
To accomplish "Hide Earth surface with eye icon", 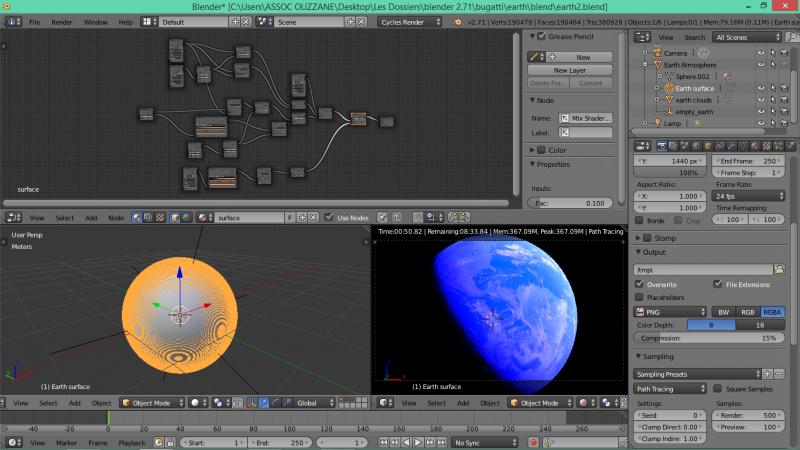I will point(760,88).
